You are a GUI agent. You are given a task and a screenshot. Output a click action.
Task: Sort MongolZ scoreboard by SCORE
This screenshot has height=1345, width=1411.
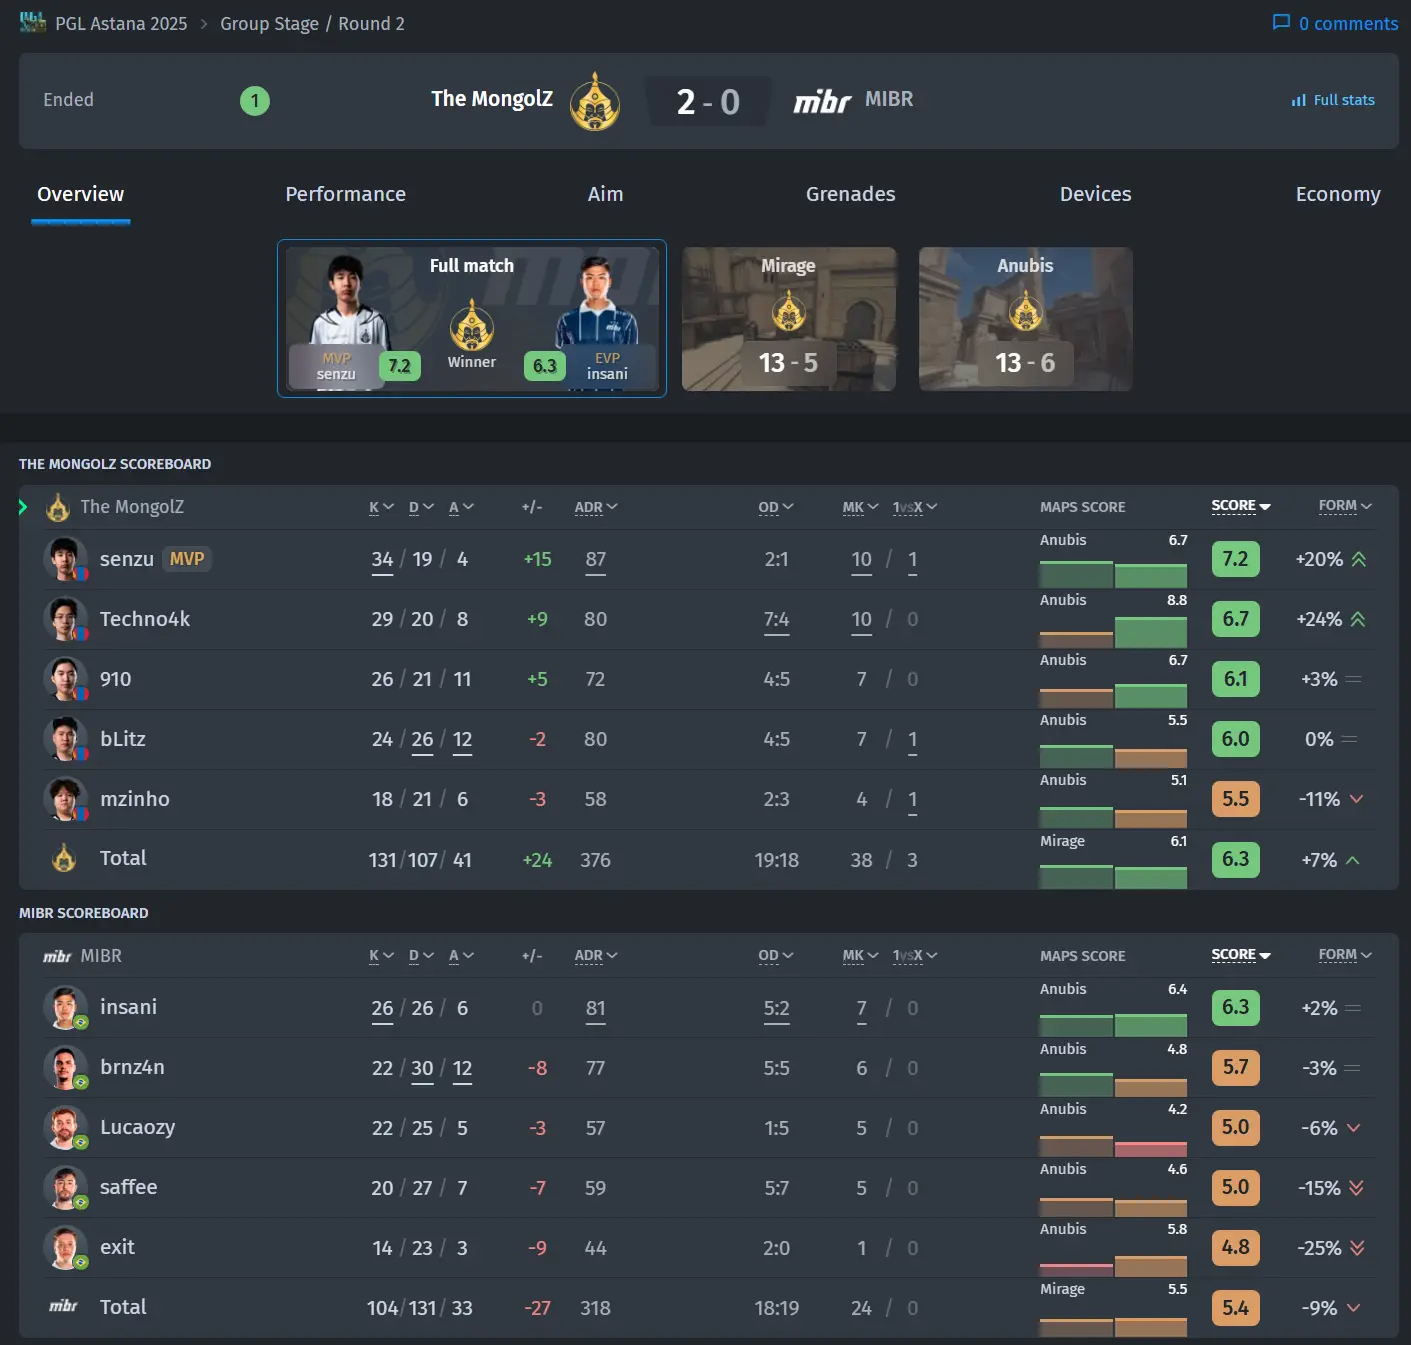[1241, 506]
